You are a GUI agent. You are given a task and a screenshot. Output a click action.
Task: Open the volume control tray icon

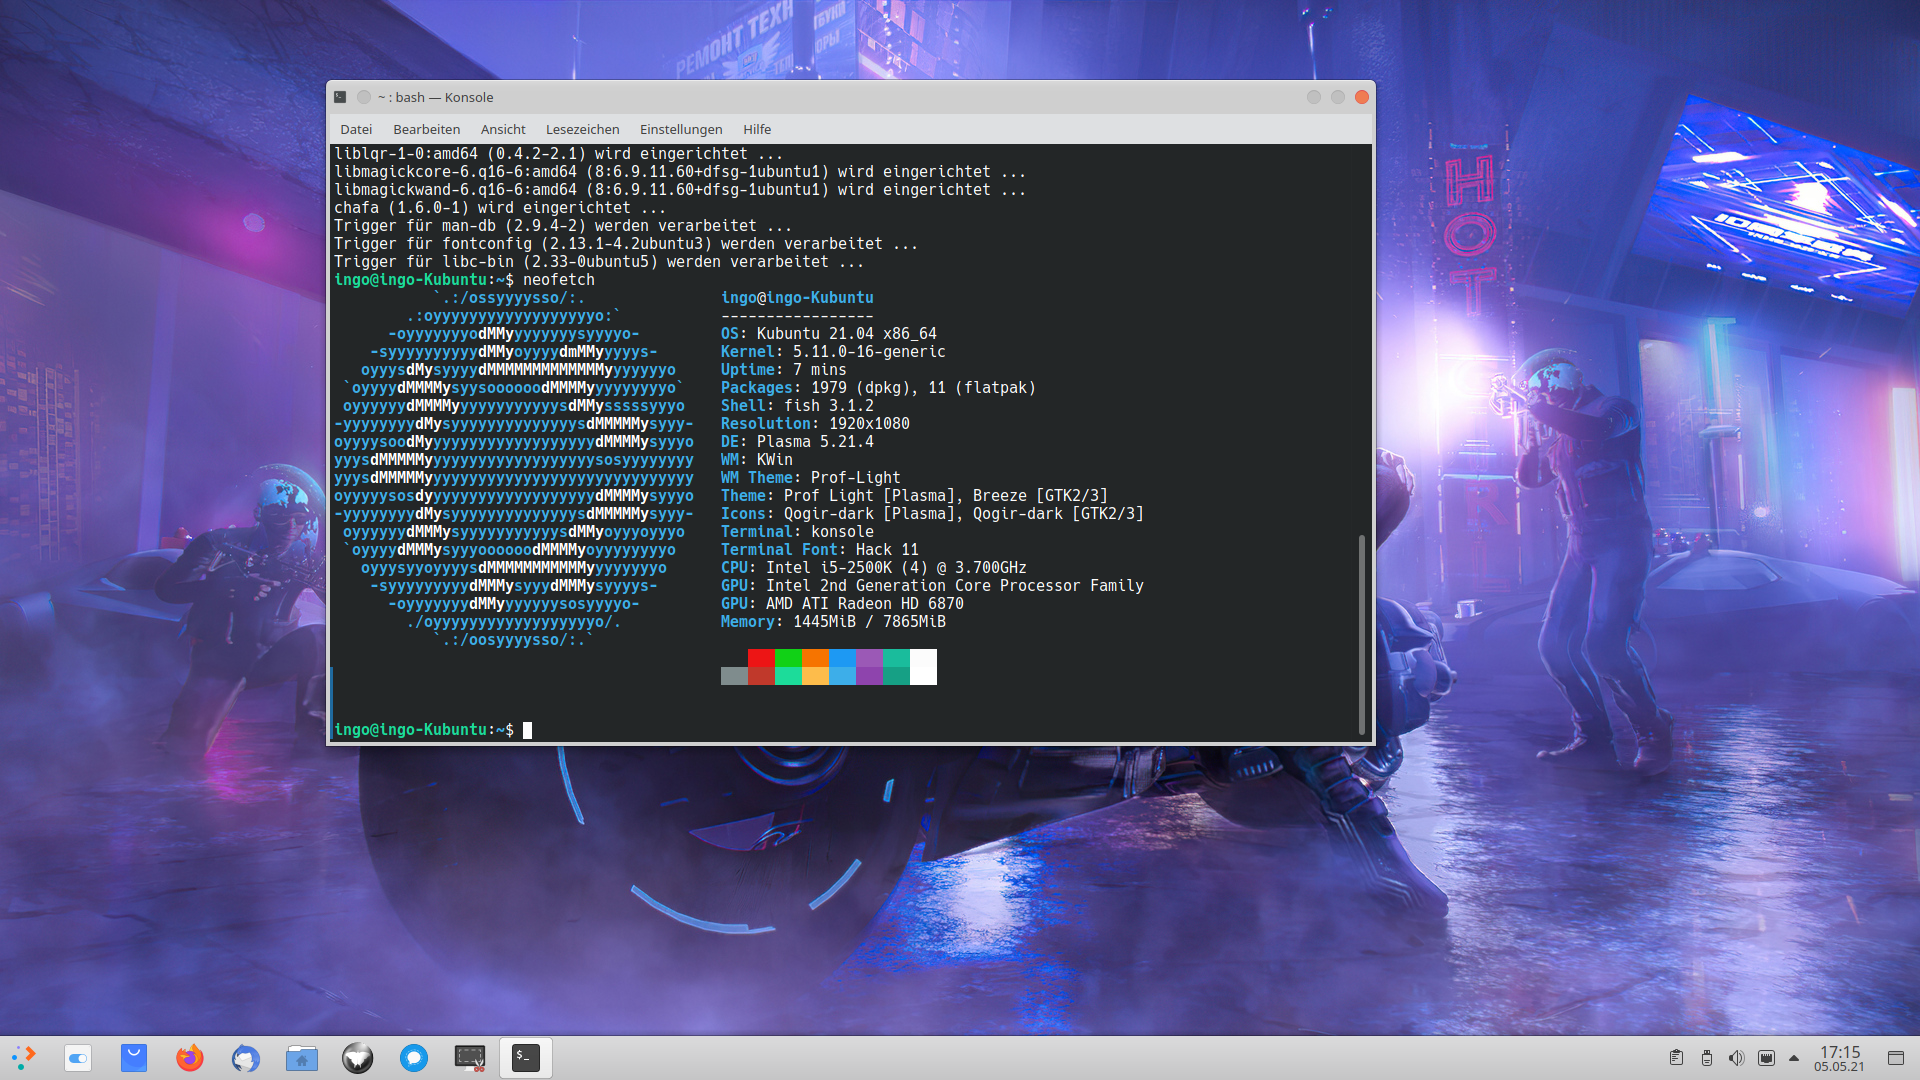[x=1736, y=1058]
